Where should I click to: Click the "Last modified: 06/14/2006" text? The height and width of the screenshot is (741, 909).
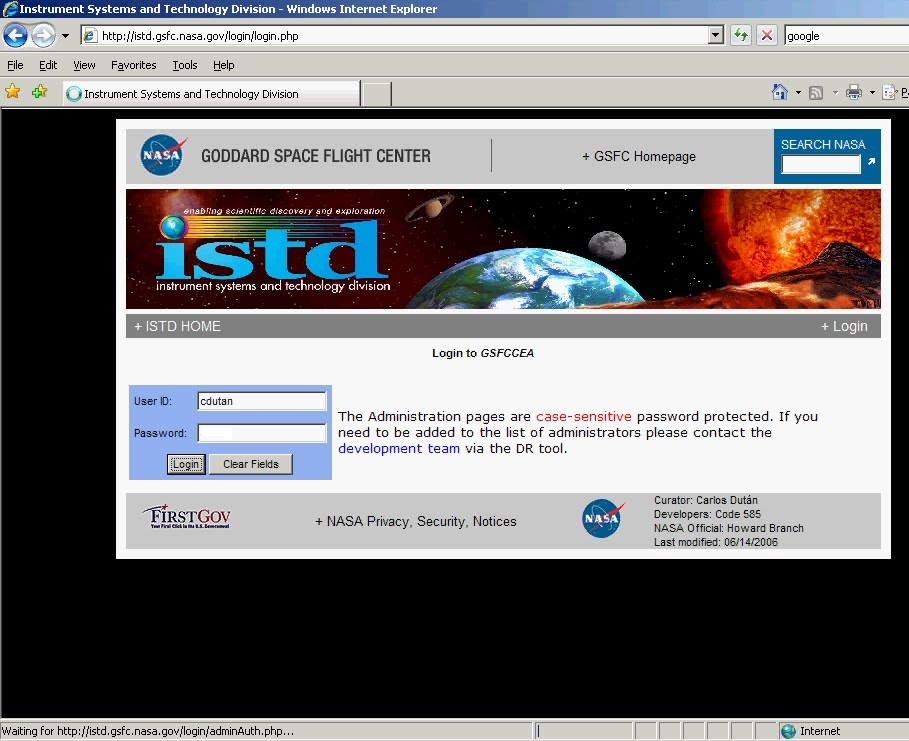716,542
